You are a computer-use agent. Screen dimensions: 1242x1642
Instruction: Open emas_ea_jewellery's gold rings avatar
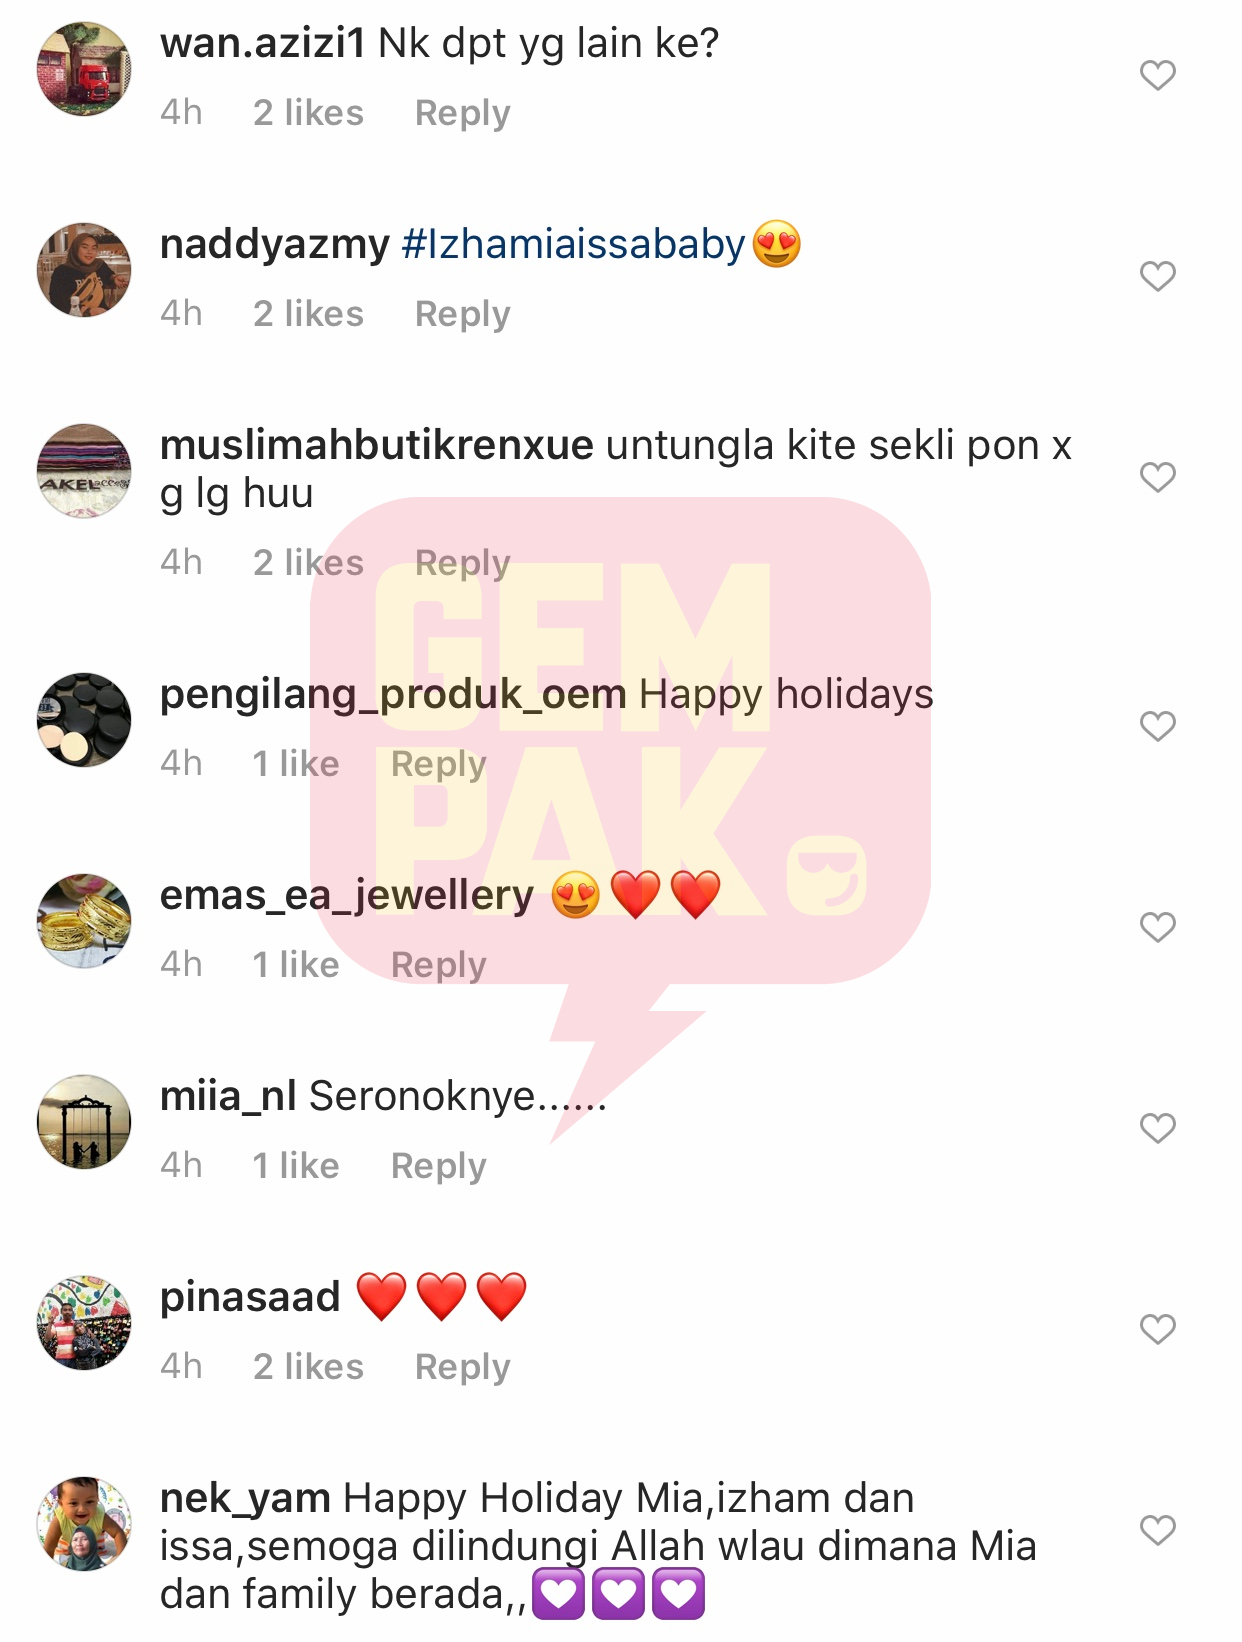[84, 921]
